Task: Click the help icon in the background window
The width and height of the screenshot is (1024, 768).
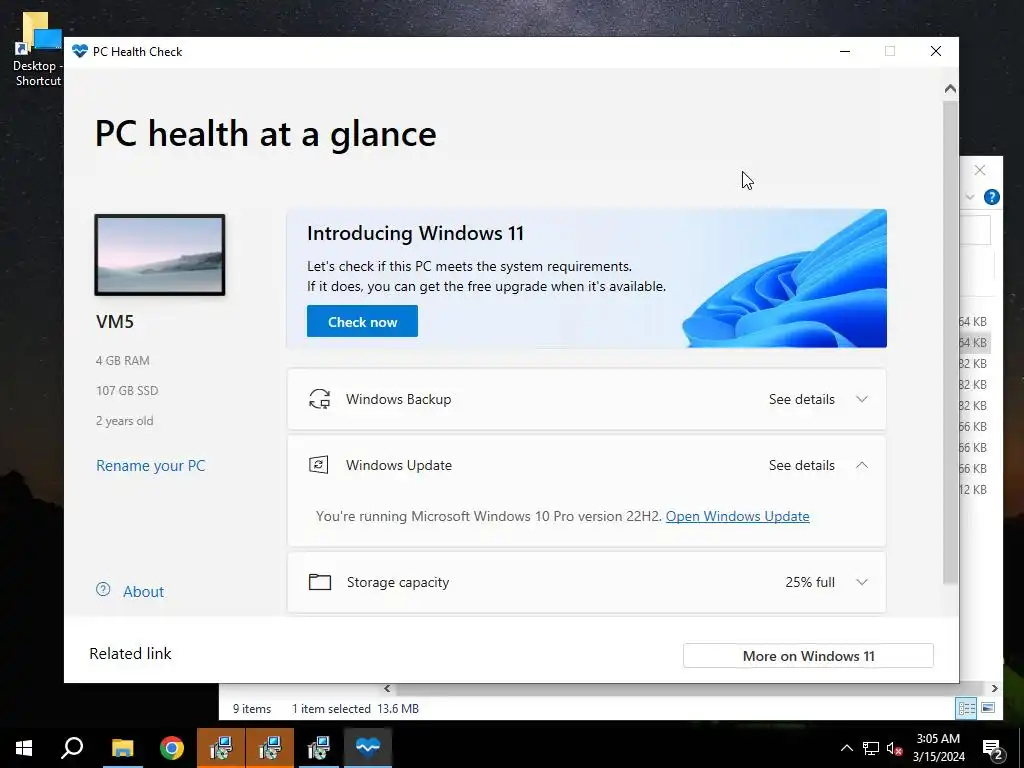Action: point(991,197)
